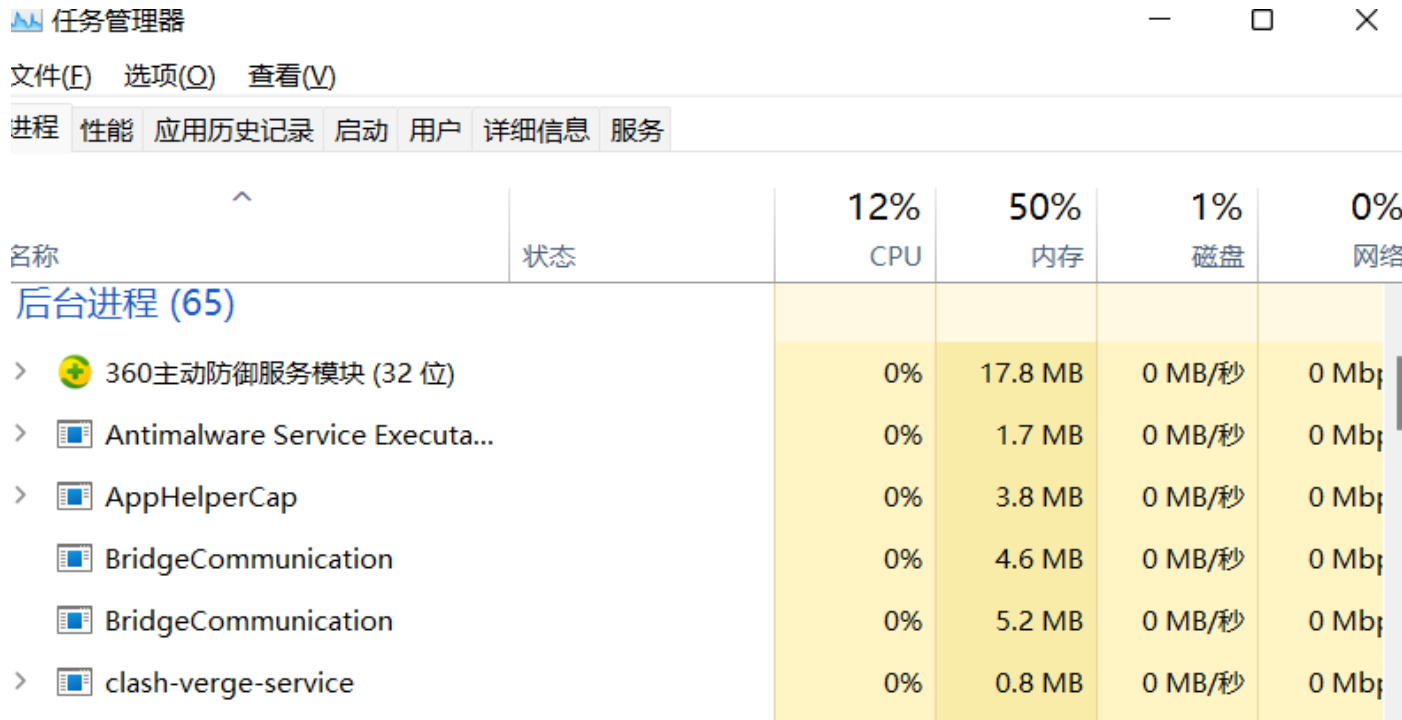1402x720 pixels.
Task: Switch to the 性能 tab
Action: click(x=107, y=130)
